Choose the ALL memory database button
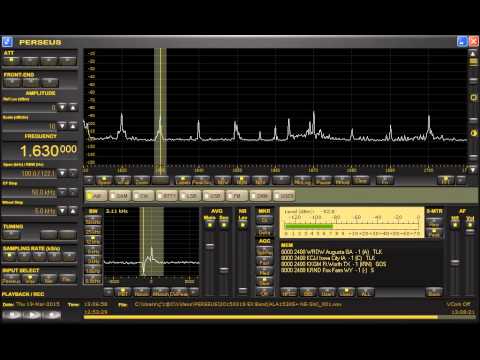The height and width of the screenshot is (360, 480). click(365, 293)
